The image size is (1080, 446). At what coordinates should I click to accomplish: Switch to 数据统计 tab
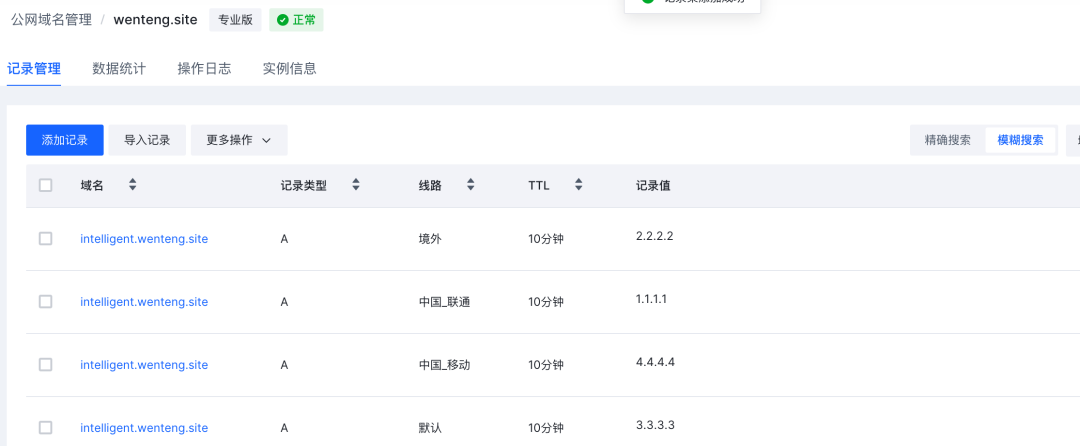[119, 68]
